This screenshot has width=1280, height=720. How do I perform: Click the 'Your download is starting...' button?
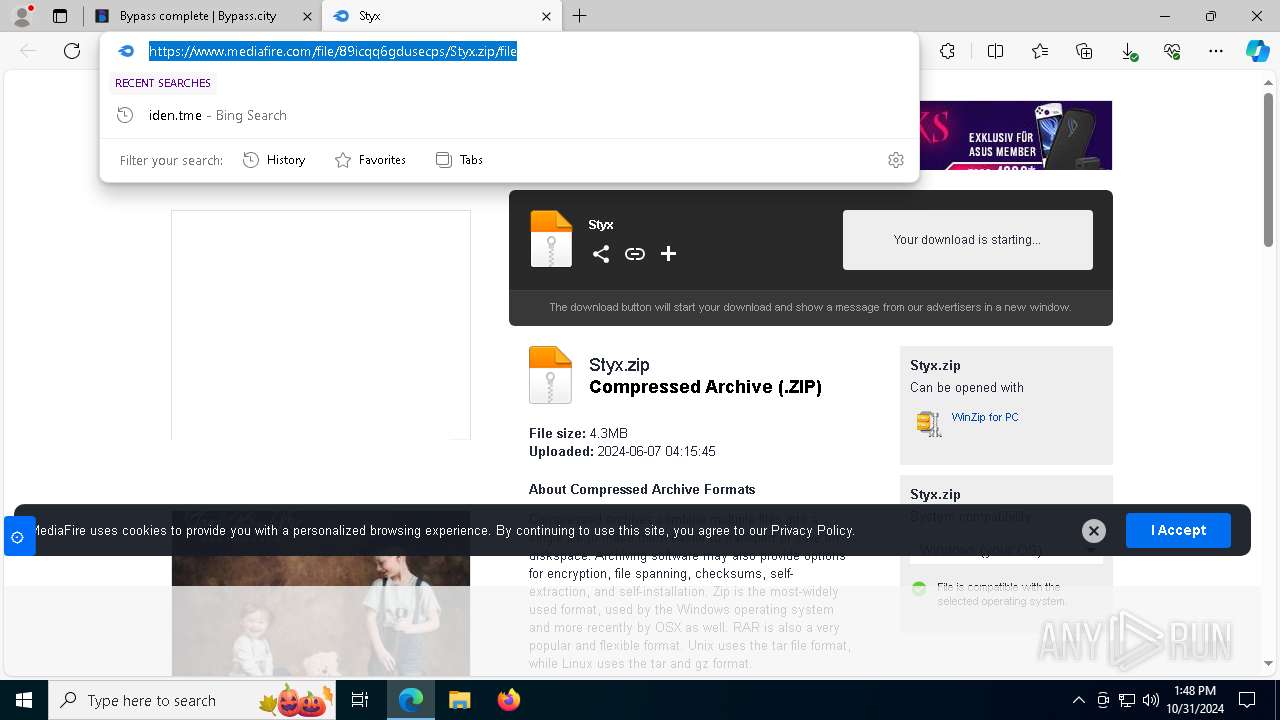click(967, 240)
